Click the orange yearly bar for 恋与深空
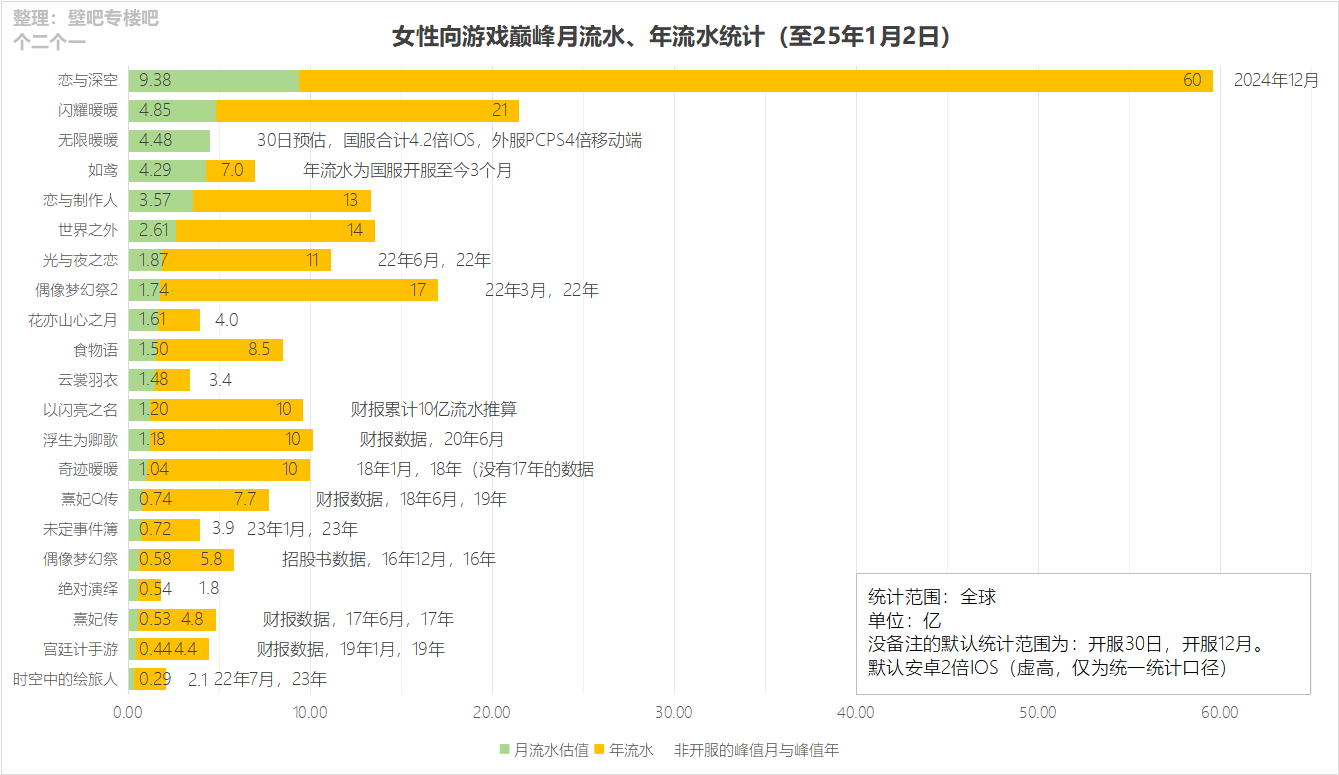The height and width of the screenshot is (775, 1339). [756, 81]
